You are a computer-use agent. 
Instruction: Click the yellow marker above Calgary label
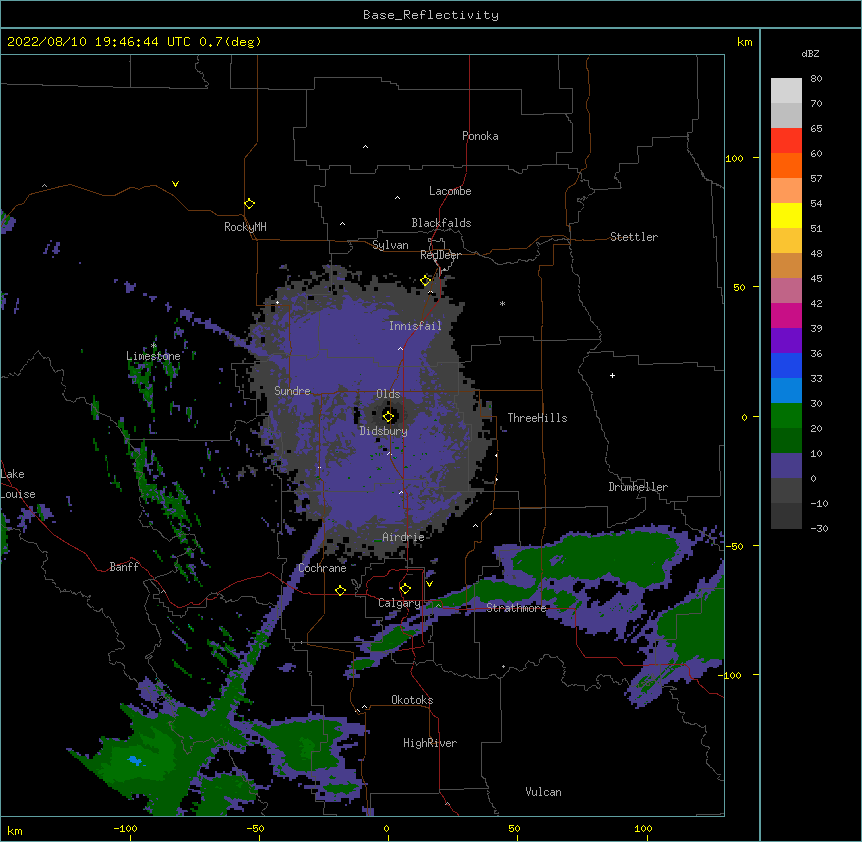pyautogui.click(x=405, y=589)
